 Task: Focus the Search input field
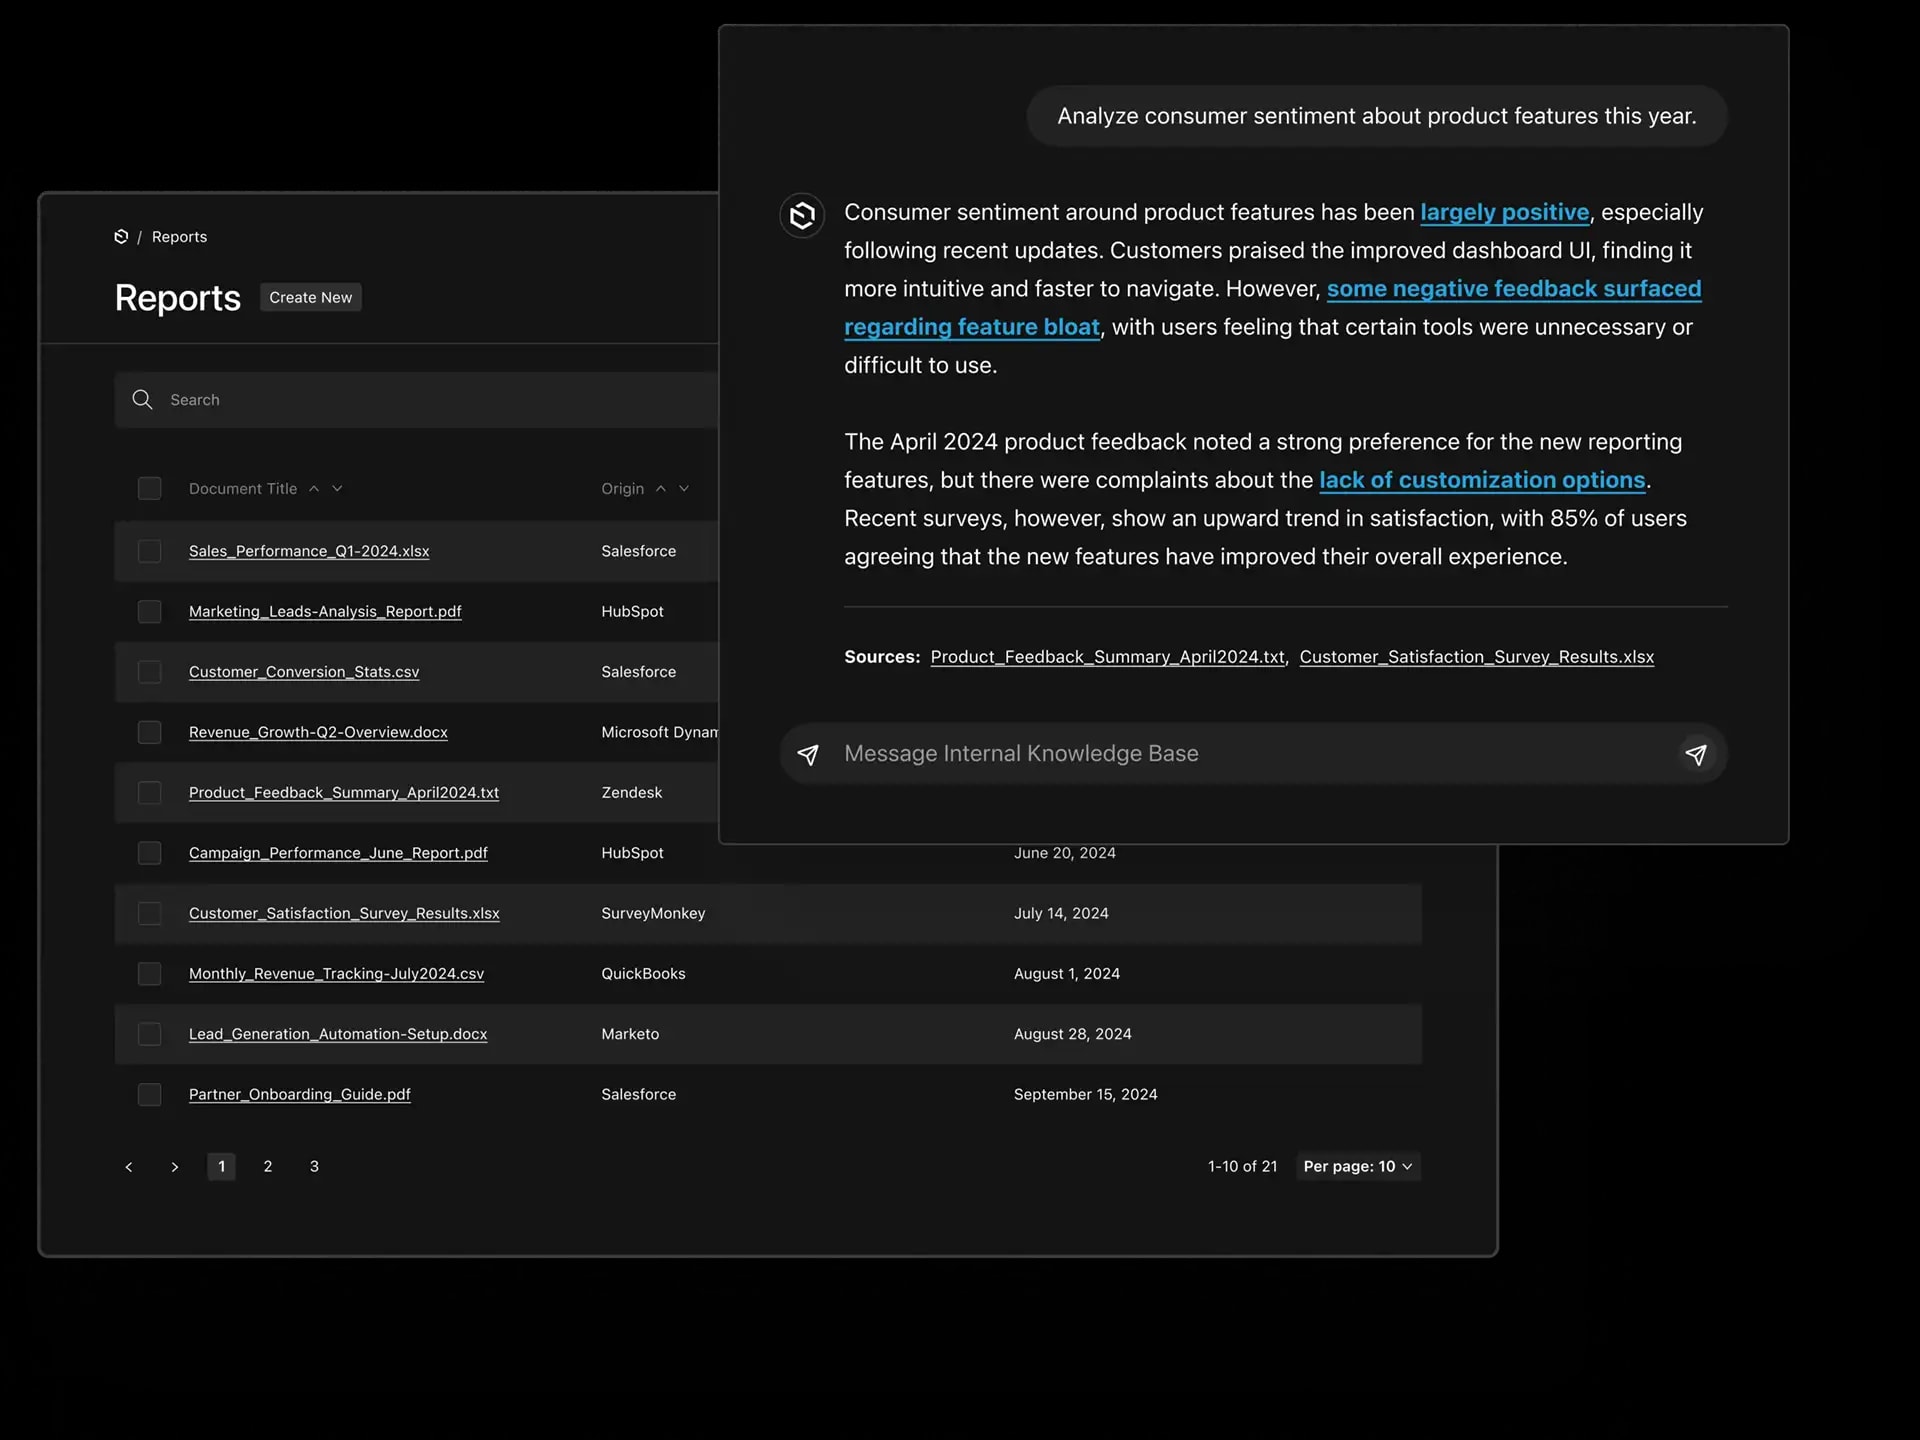(416, 400)
